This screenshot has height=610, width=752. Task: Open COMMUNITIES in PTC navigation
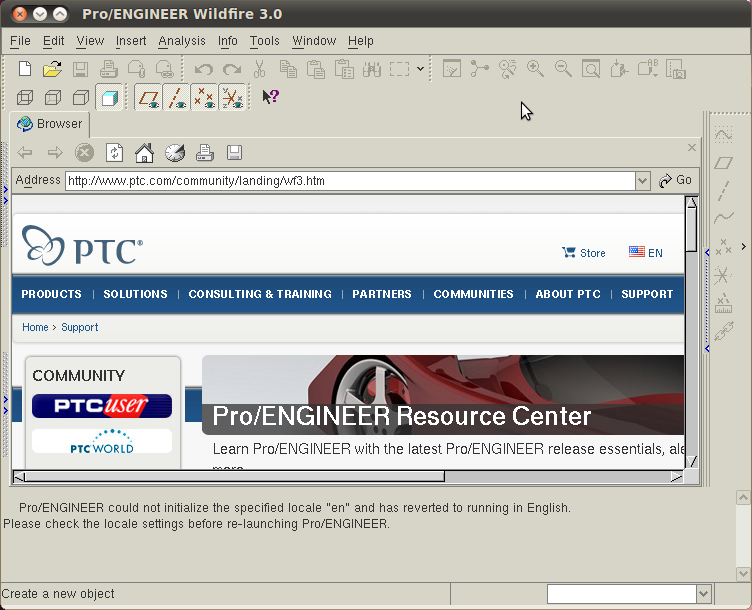click(473, 294)
